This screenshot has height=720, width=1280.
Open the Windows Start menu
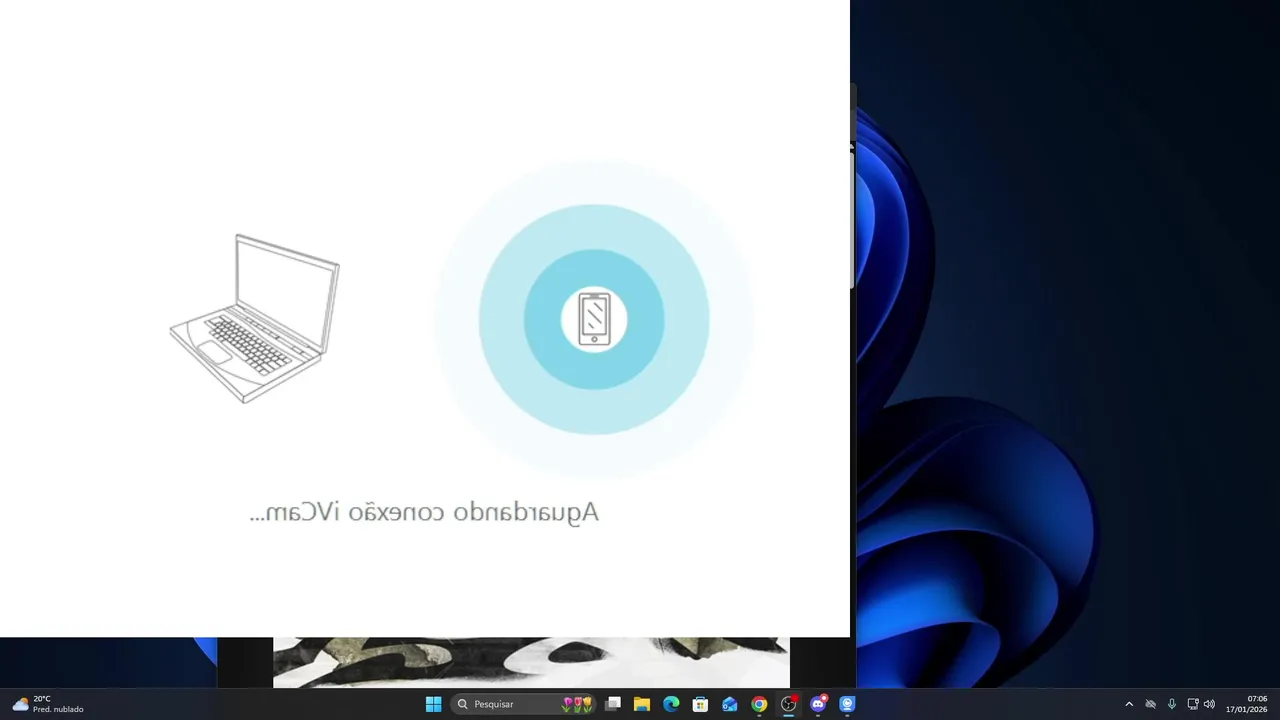pyautogui.click(x=433, y=704)
